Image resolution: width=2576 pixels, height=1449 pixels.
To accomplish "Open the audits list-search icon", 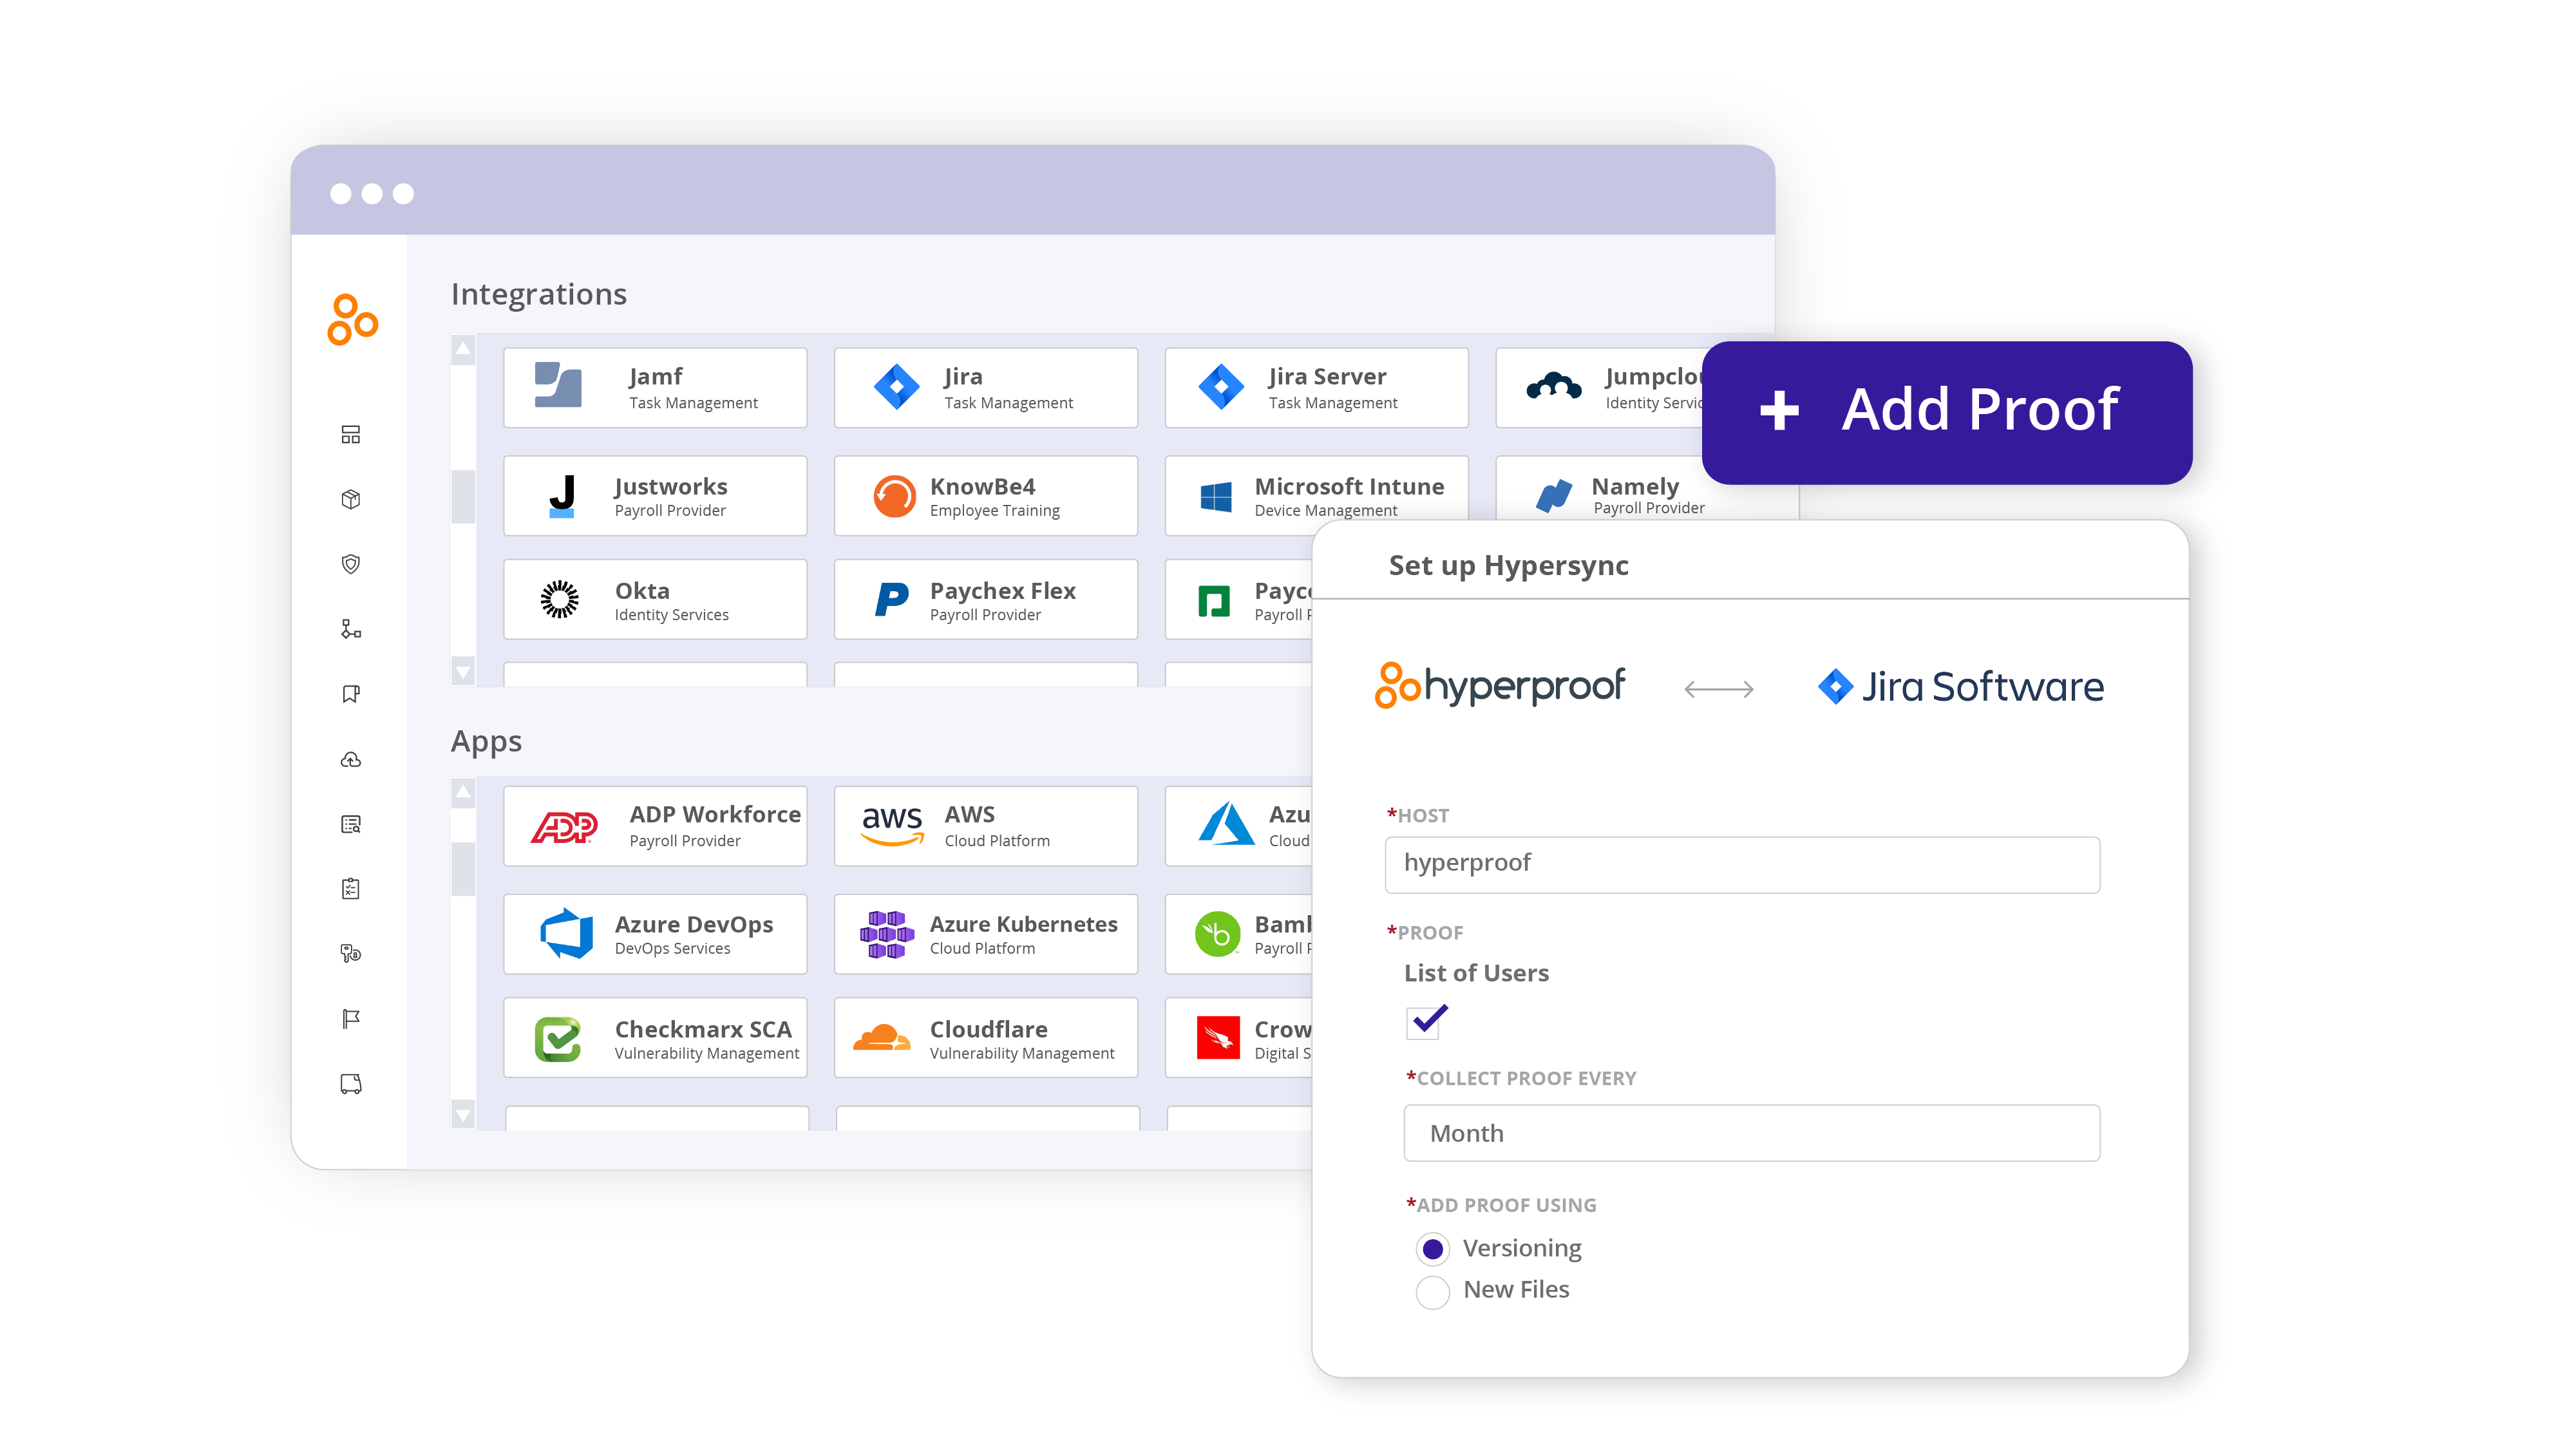I will pos(350,823).
